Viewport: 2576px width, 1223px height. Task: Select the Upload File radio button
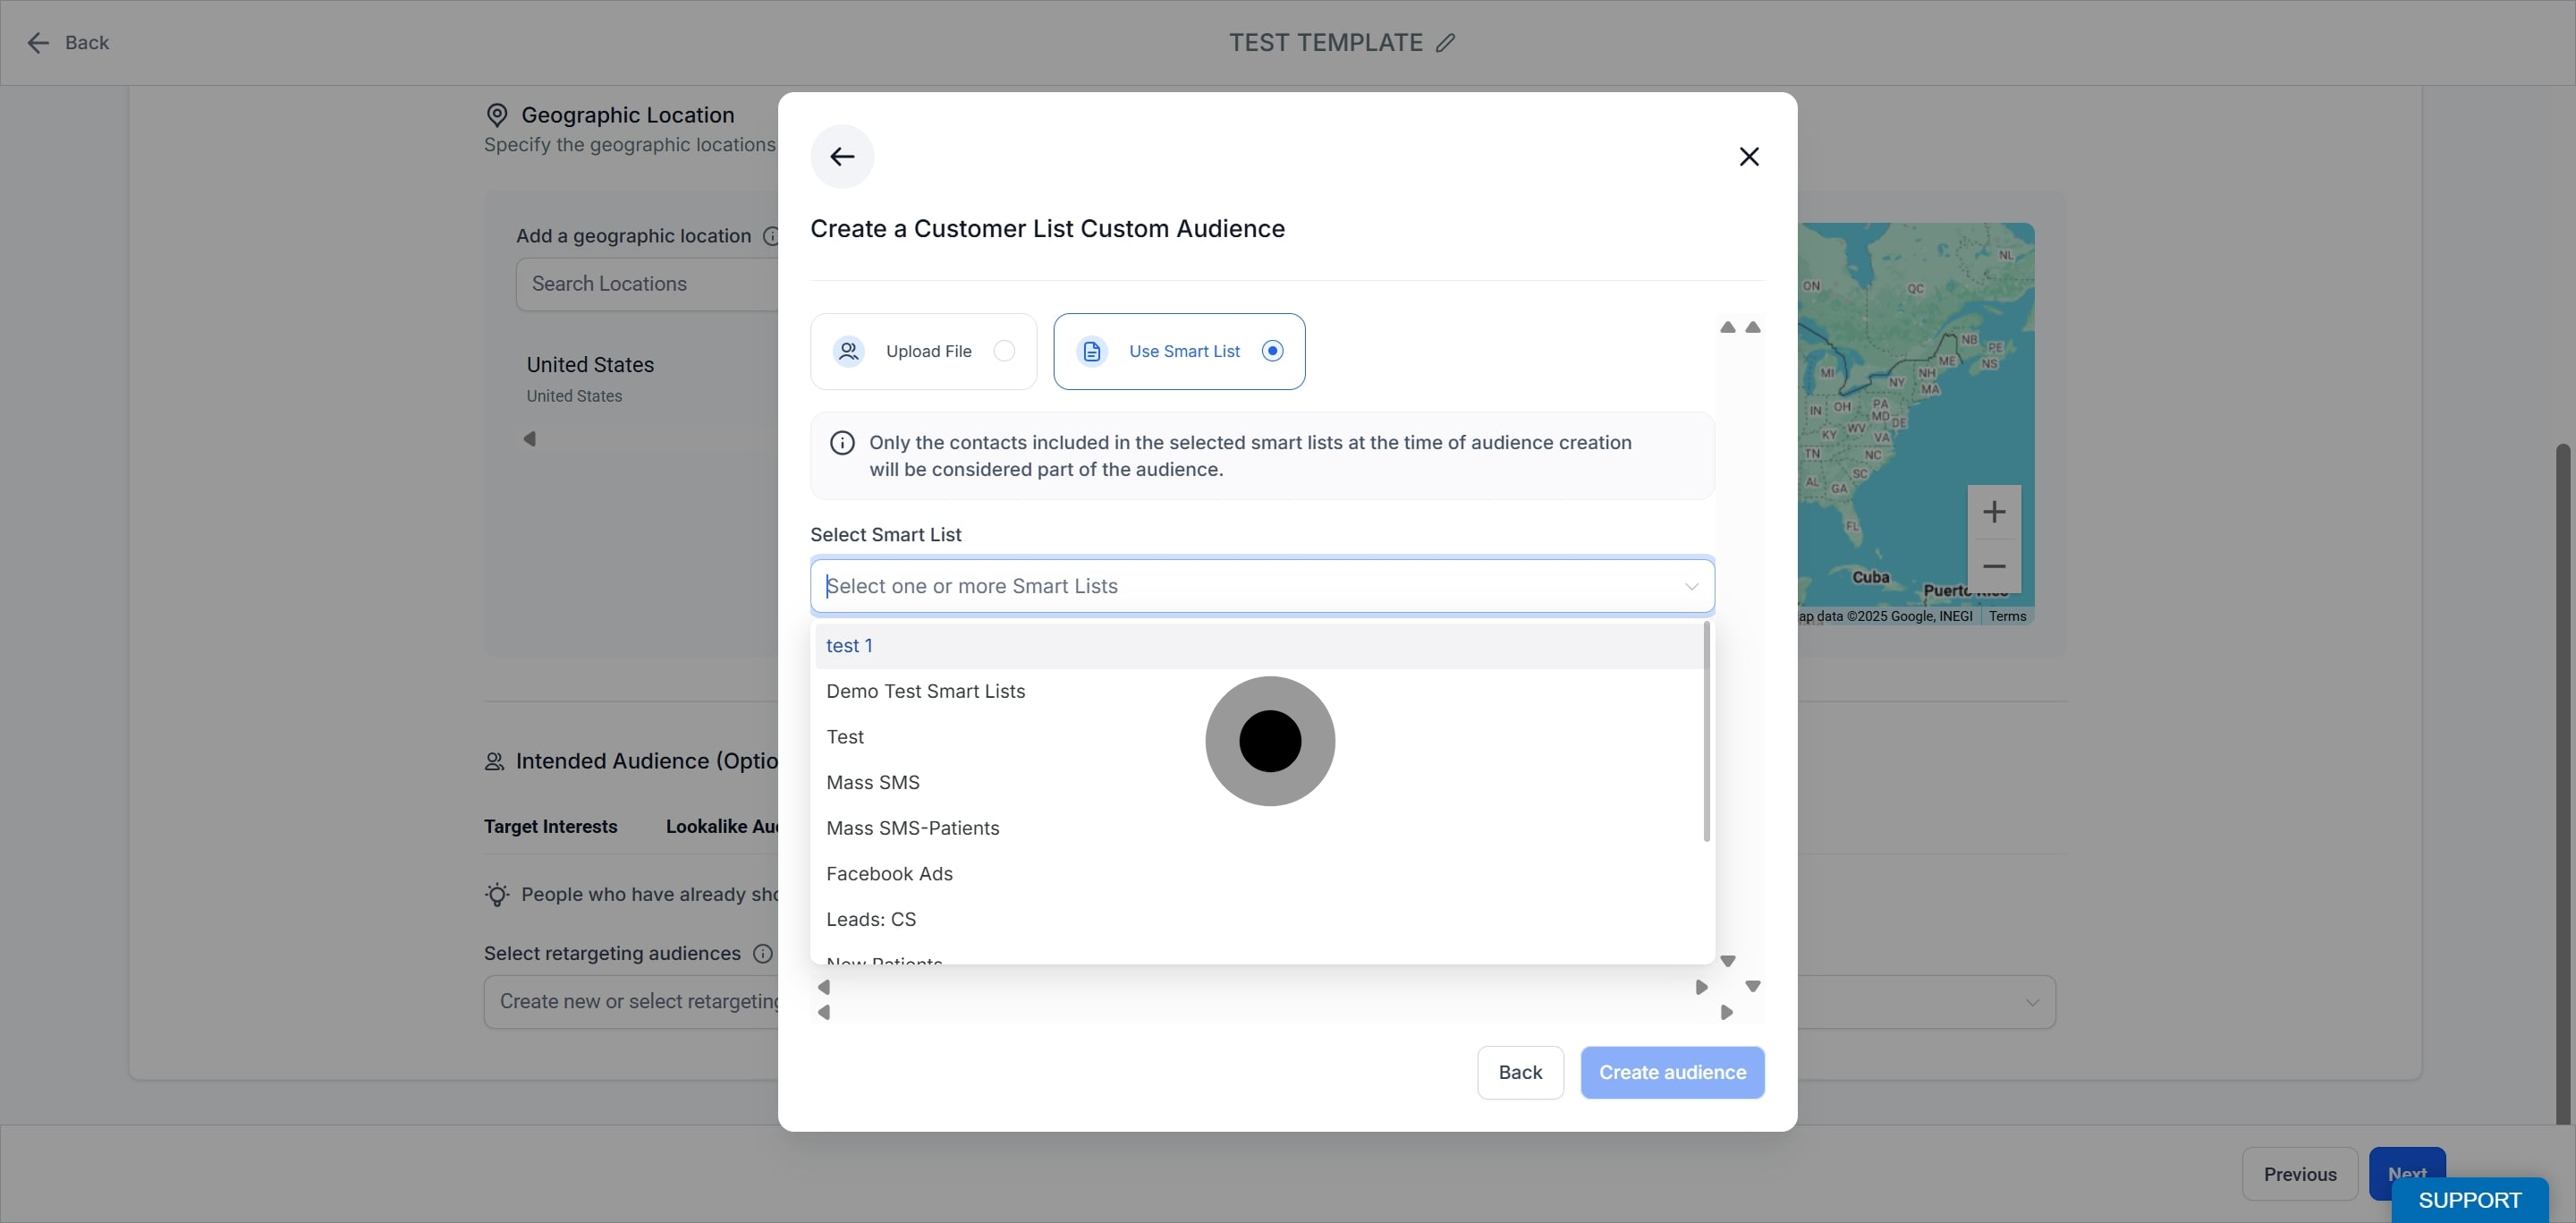pyautogui.click(x=1004, y=351)
